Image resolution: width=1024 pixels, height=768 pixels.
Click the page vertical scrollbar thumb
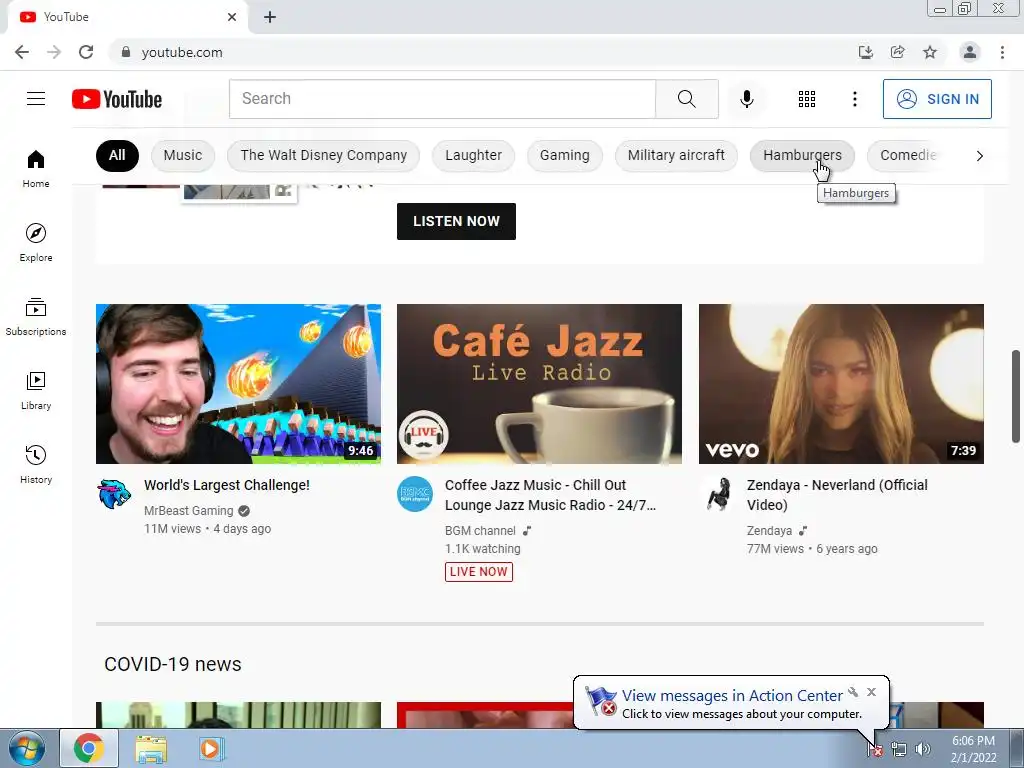(1016, 396)
